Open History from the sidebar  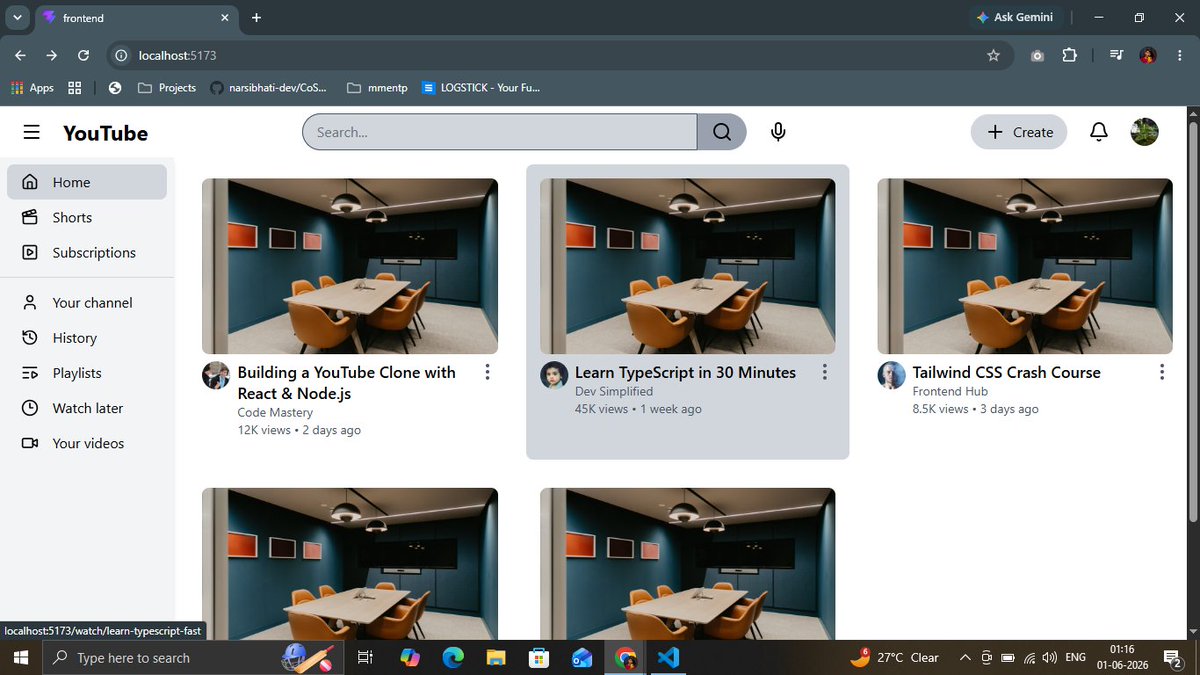(87, 338)
